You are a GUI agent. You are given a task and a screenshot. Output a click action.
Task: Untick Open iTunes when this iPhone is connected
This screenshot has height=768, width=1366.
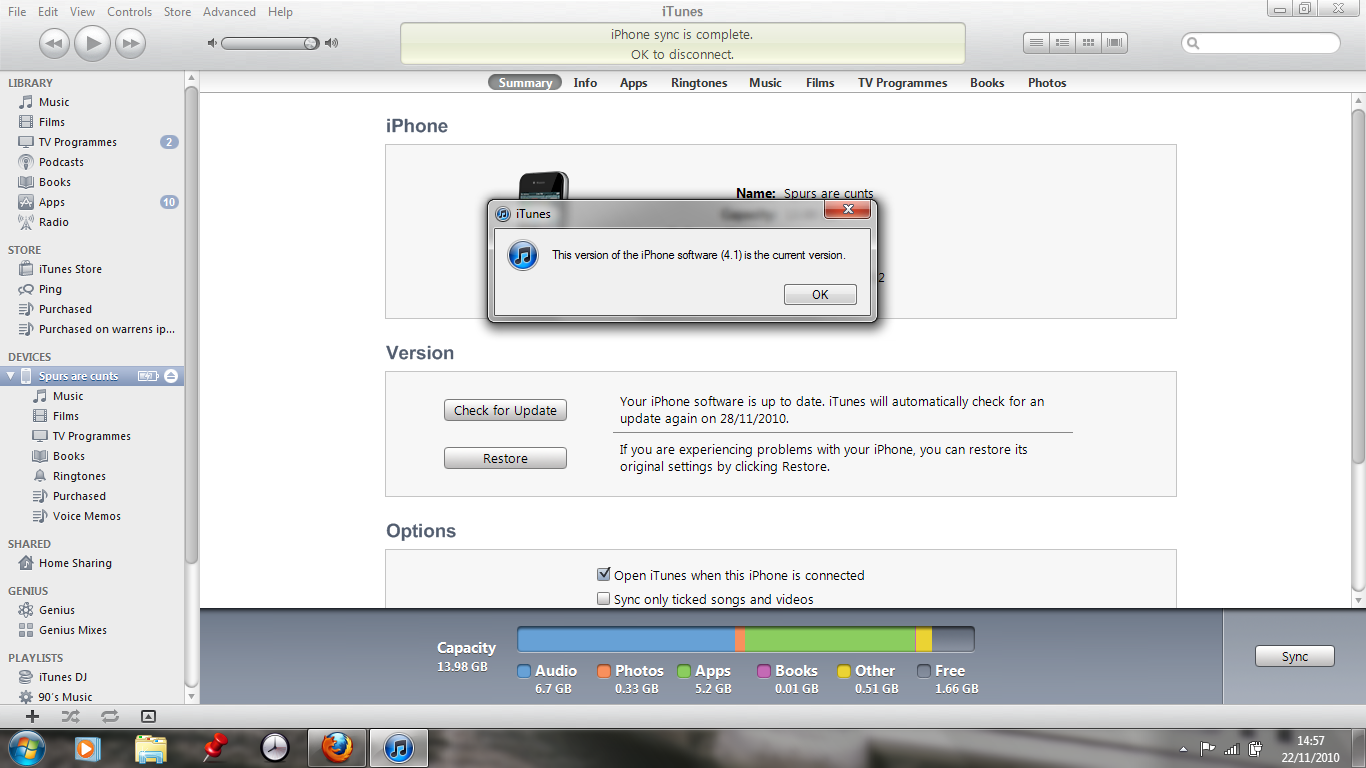603,575
